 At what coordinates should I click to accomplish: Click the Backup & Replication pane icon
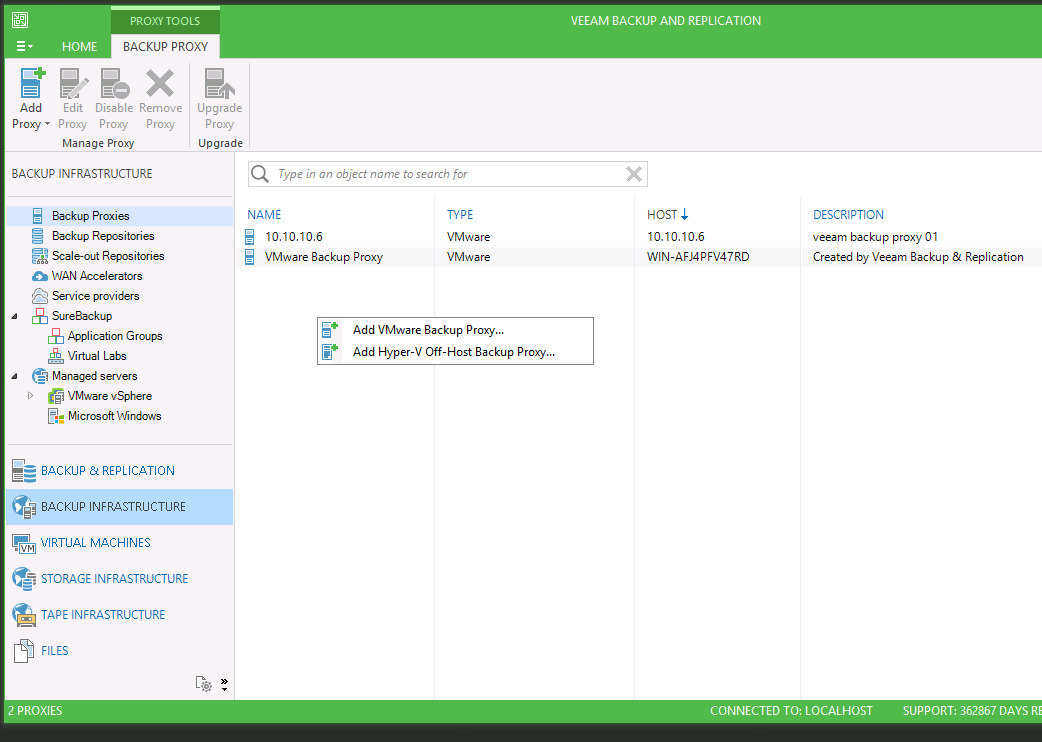click(25, 471)
